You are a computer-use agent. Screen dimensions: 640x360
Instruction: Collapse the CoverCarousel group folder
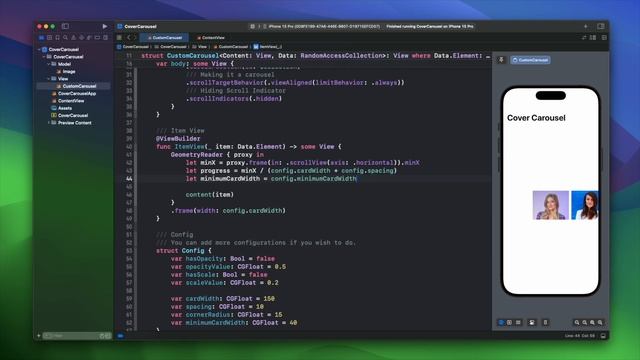tap(44, 57)
